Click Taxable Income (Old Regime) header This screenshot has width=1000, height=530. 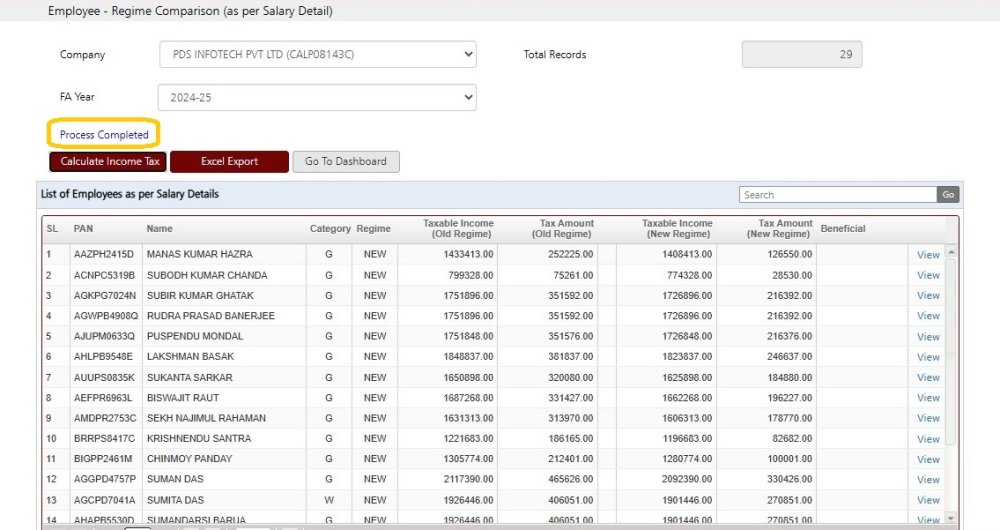459,228
